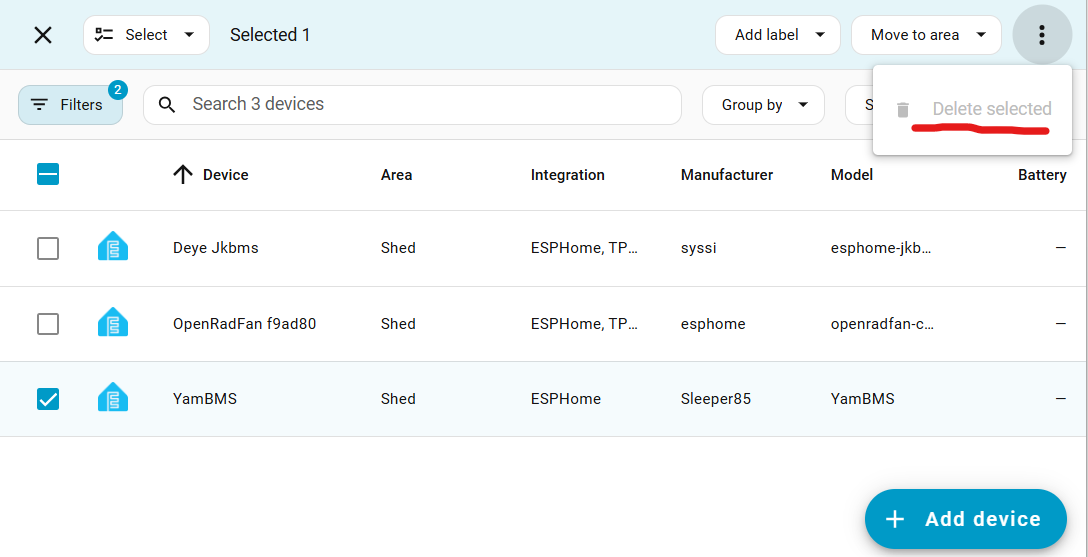Open the Filters panel button

pyautogui.click(x=70, y=105)
